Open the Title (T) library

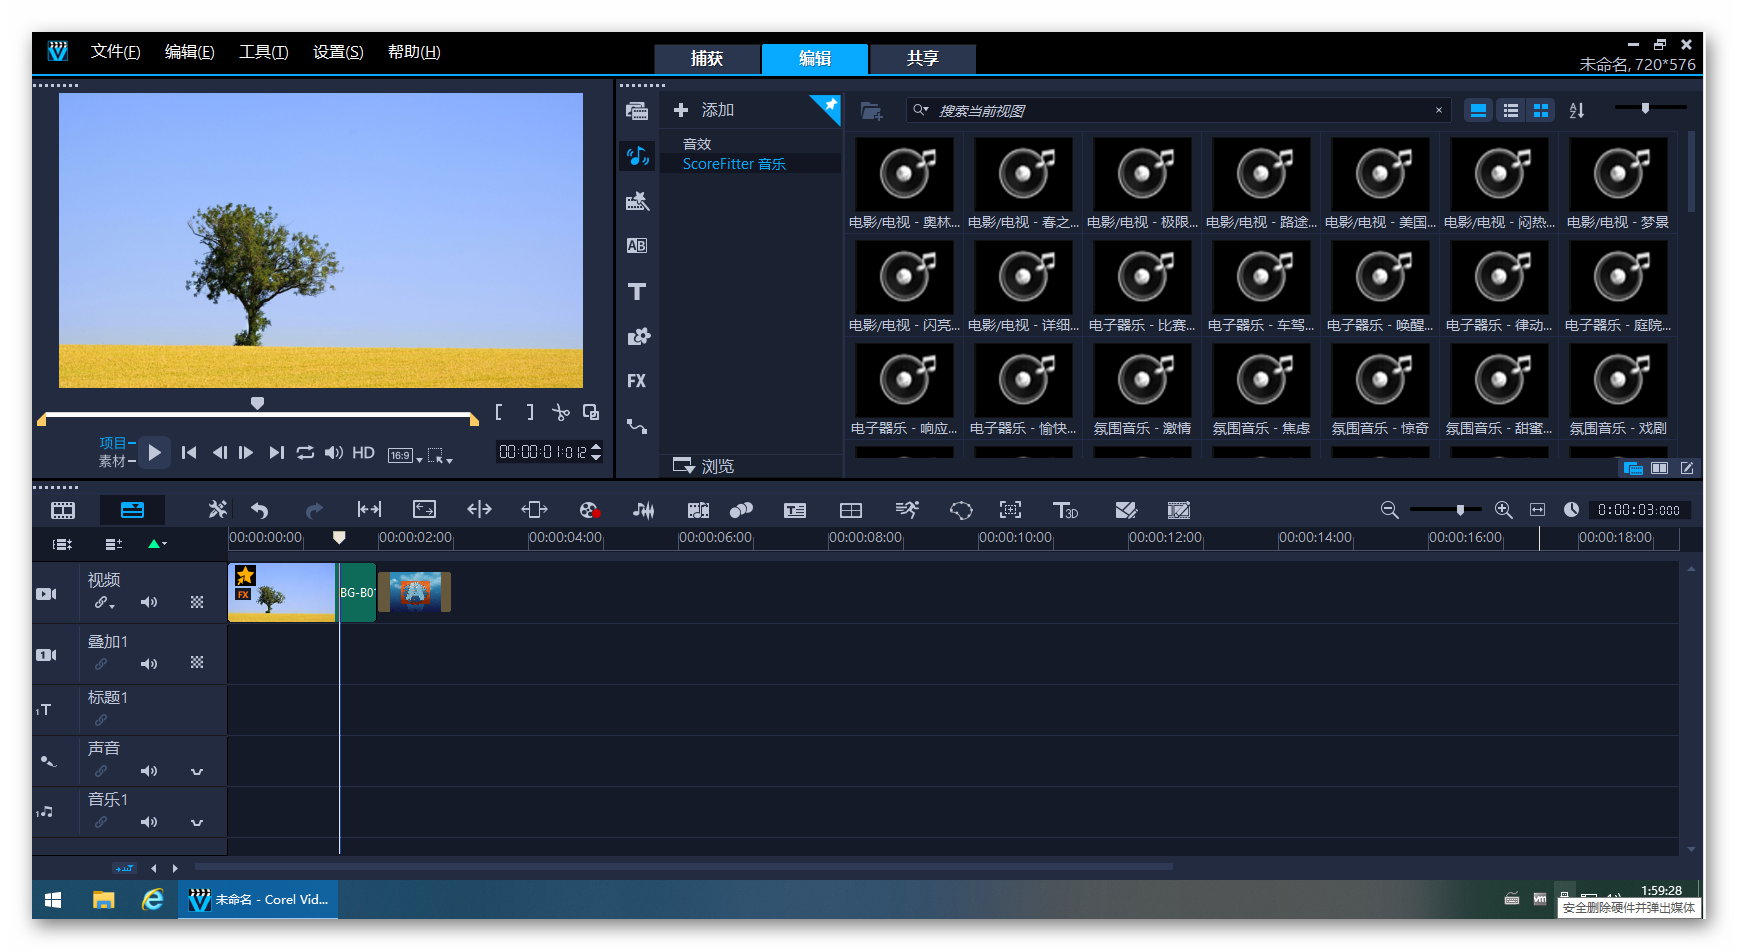point(637,291)
